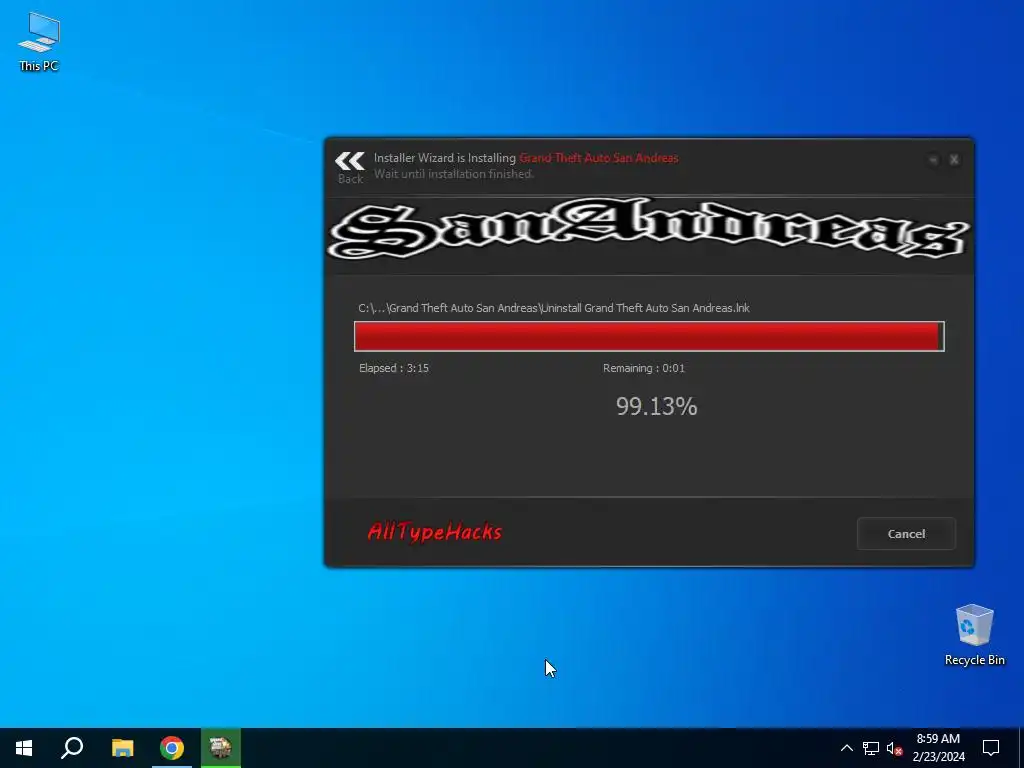This screenshot has width=1024, height=768.
Task: Close the Installer Wizard window
Action: click(954, 159)
